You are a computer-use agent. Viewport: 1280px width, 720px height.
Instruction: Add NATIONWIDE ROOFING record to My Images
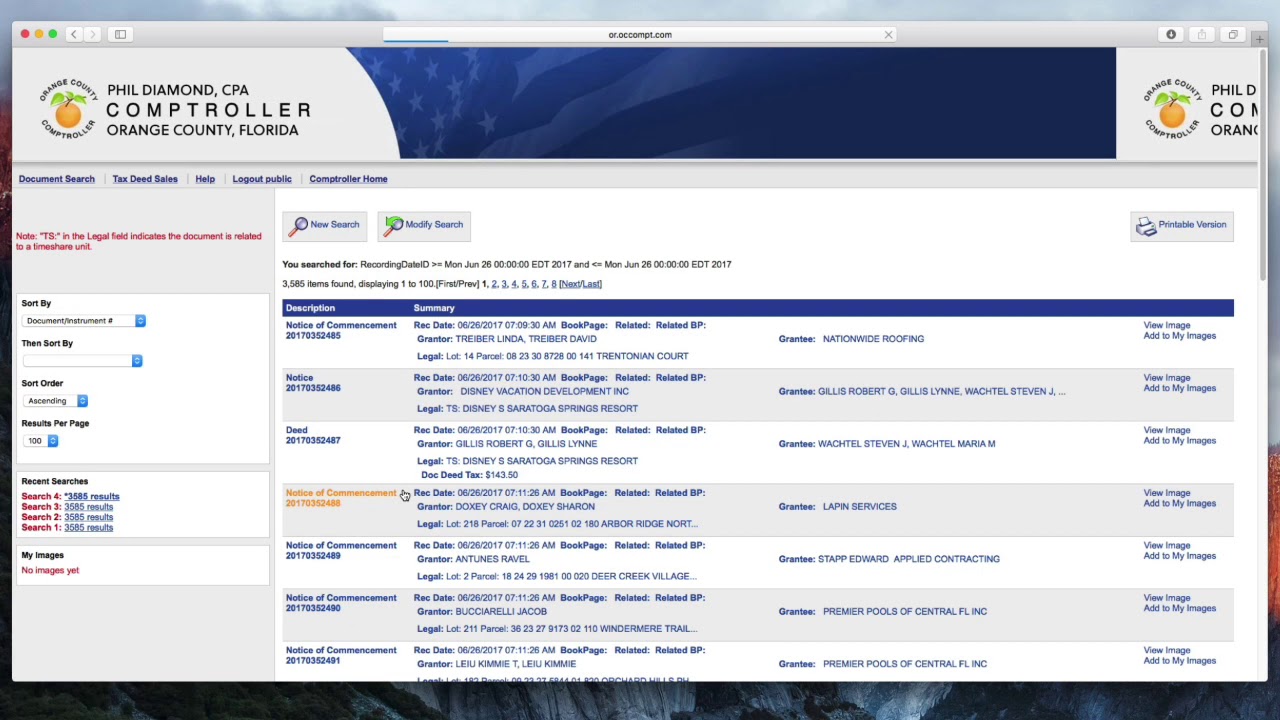(1180, 336)
